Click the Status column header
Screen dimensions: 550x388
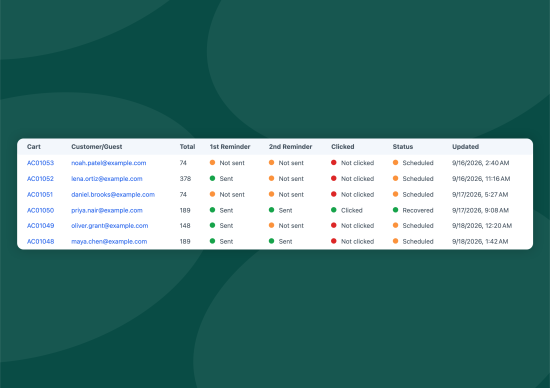(403, 147)
